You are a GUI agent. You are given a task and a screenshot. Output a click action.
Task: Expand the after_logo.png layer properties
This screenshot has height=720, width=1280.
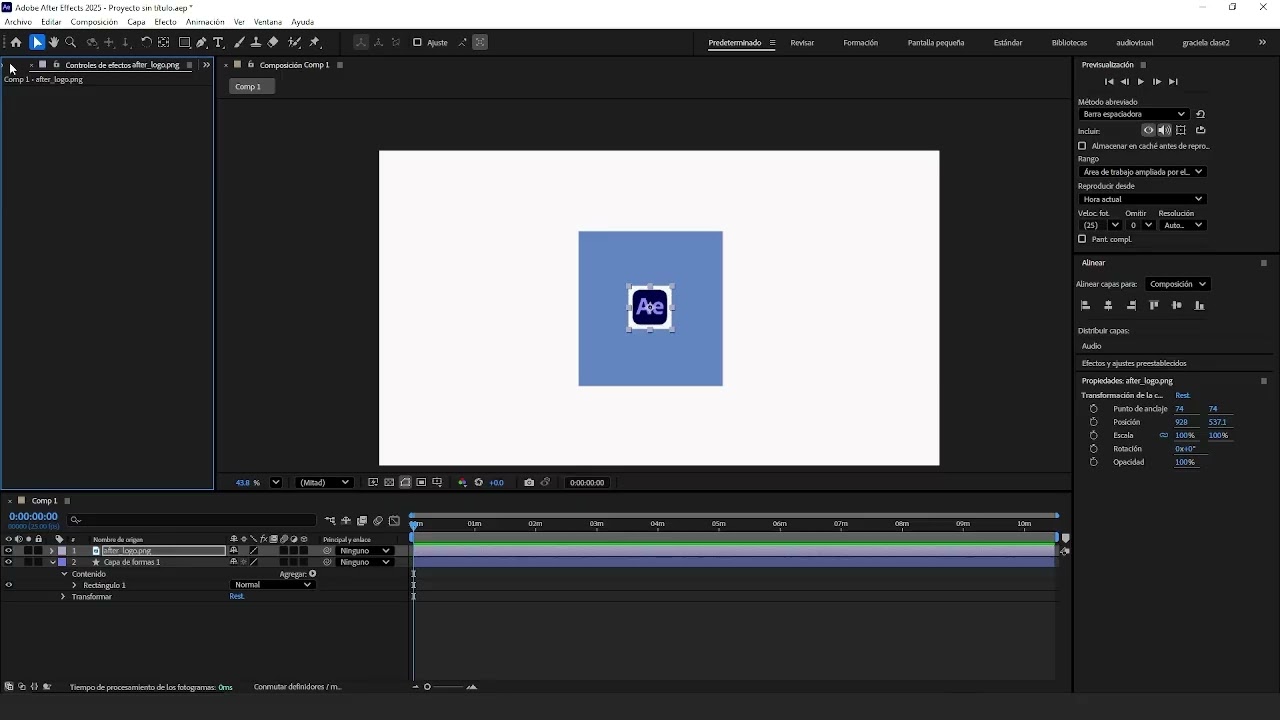point(52,551)
